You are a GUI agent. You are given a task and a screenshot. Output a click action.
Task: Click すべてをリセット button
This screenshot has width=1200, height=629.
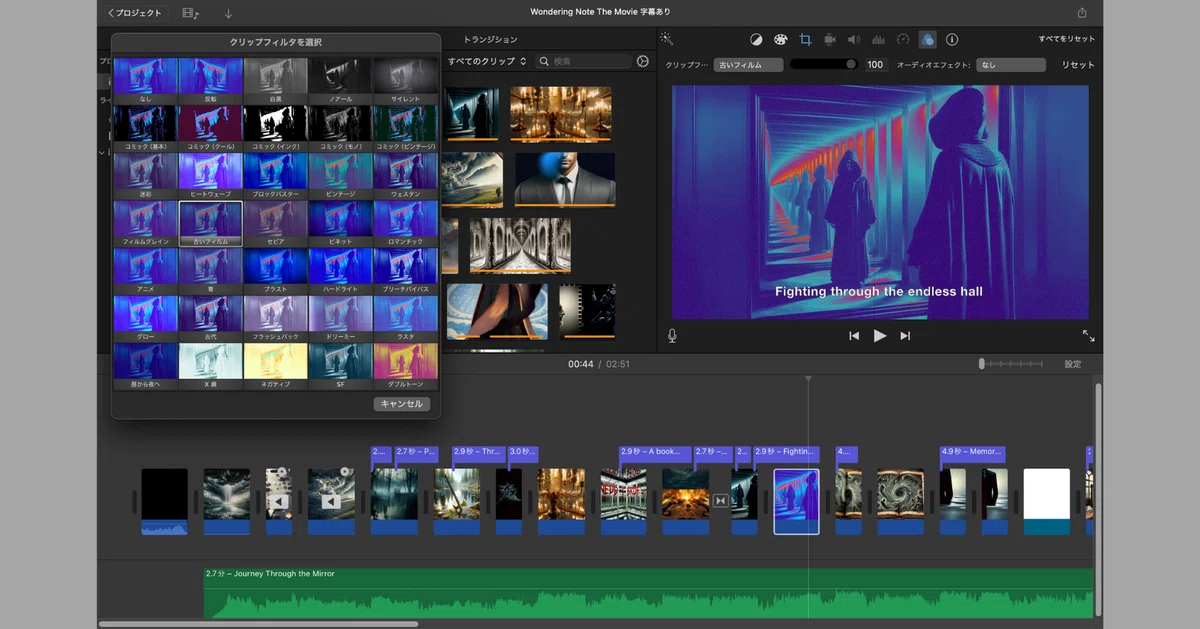coord(1067,39)
